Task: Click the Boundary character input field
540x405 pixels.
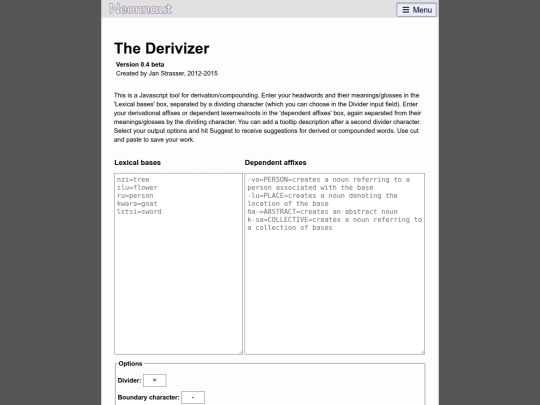Action: 193,397
